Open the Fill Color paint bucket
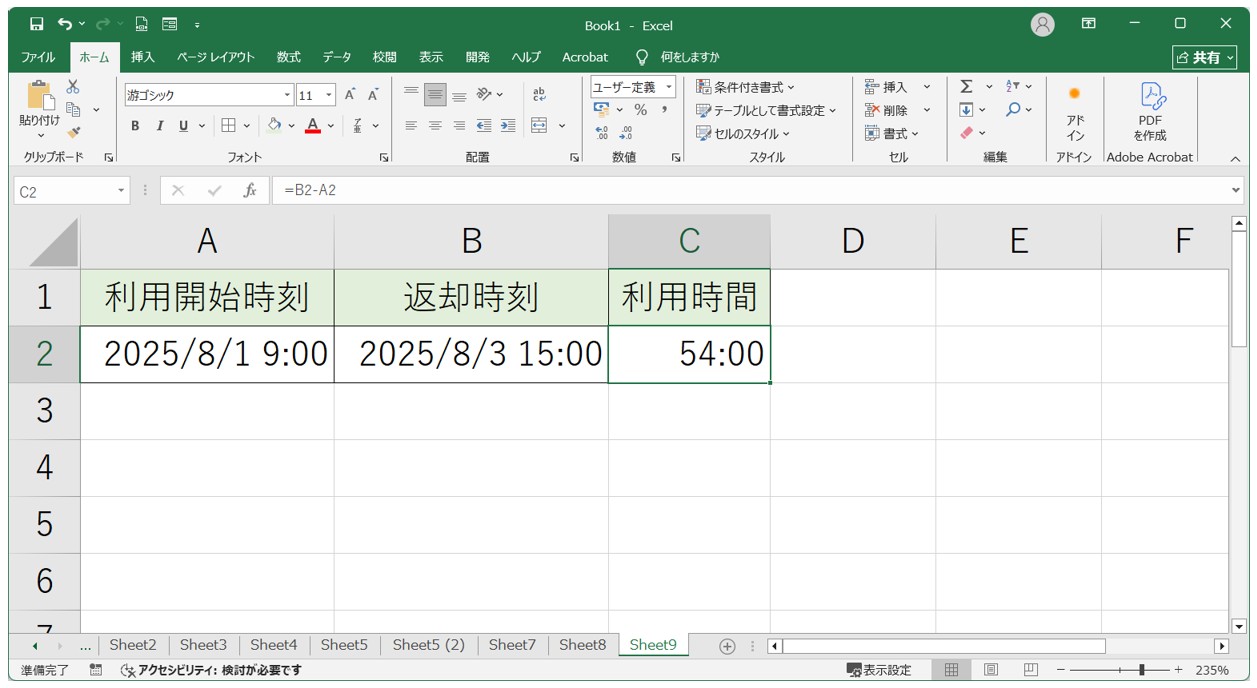This screenshot has height=688, width=1257. [x=274, y=126]
